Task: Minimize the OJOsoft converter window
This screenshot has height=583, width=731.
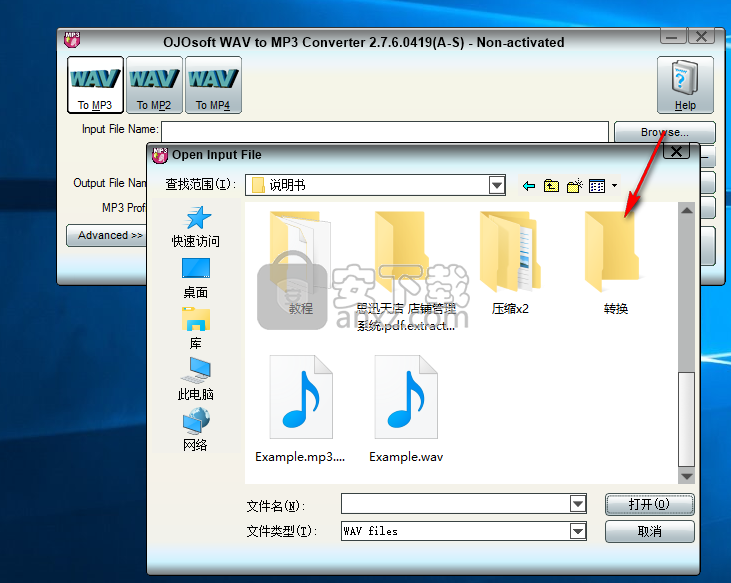Action: (x=672, y=37)
